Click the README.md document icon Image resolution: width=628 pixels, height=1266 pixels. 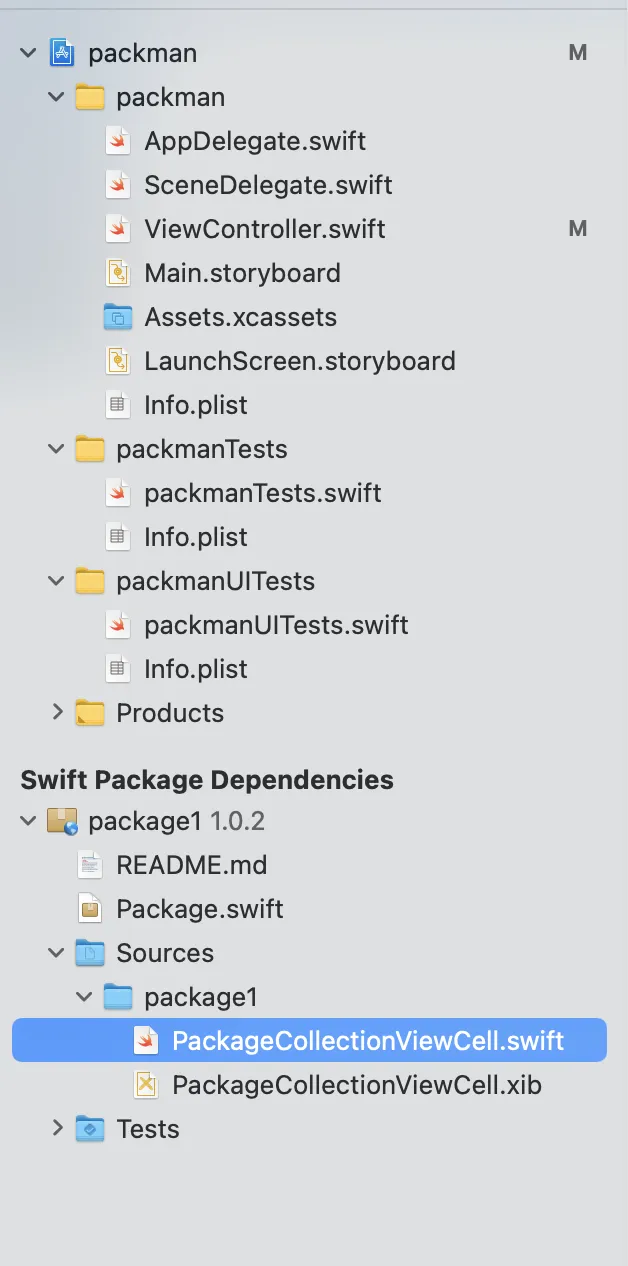(91, 865)
